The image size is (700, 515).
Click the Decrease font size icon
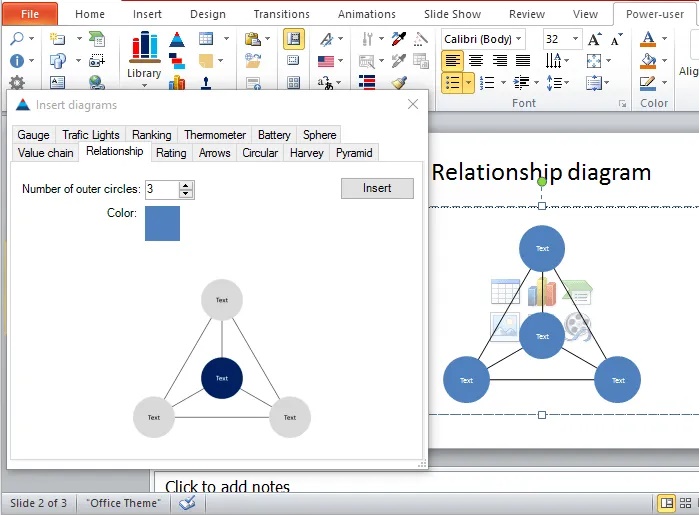coord(616,39)
